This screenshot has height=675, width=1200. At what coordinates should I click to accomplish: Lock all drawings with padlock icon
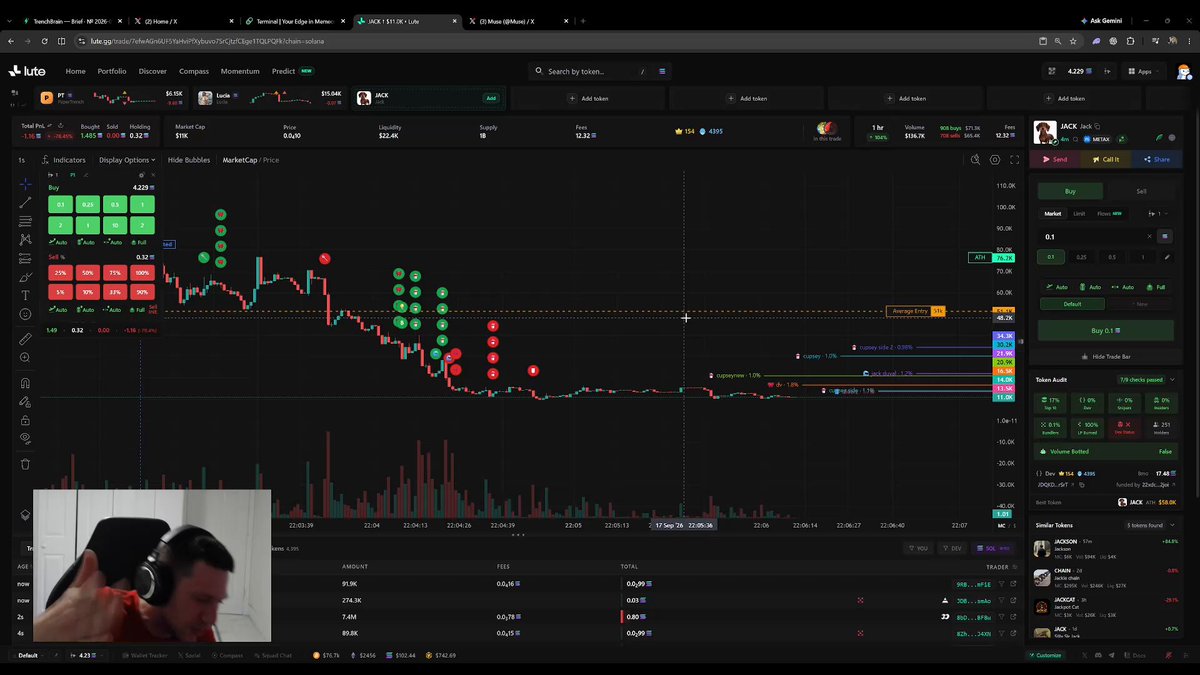pyautogui.click(x=25, y=420)
